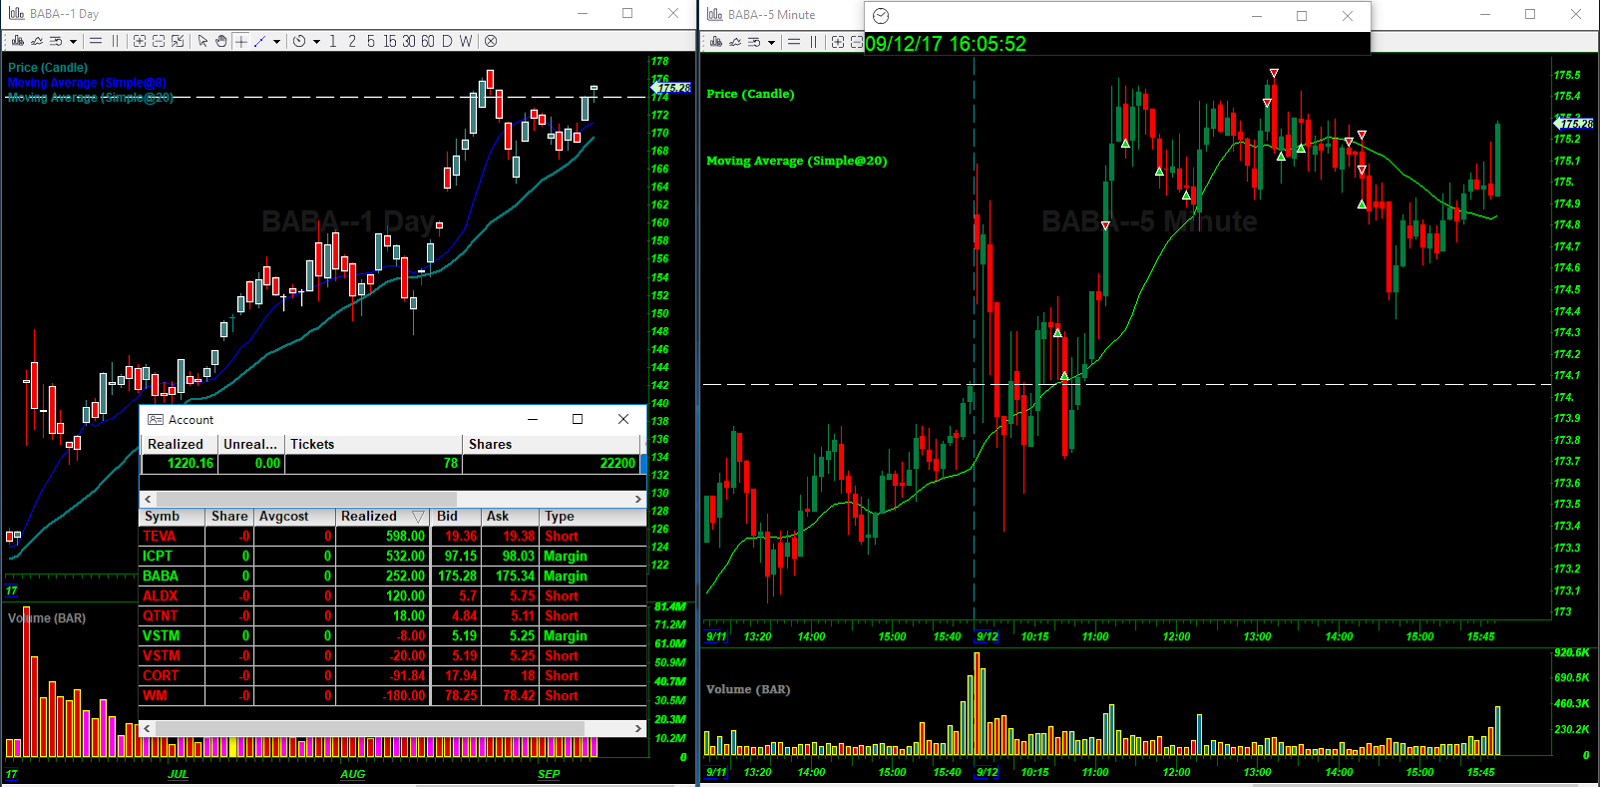Expand the studies dropdown arrow in daily toolbar
The height and width of the screenshot is (787, 1600).
coord(73,42)
